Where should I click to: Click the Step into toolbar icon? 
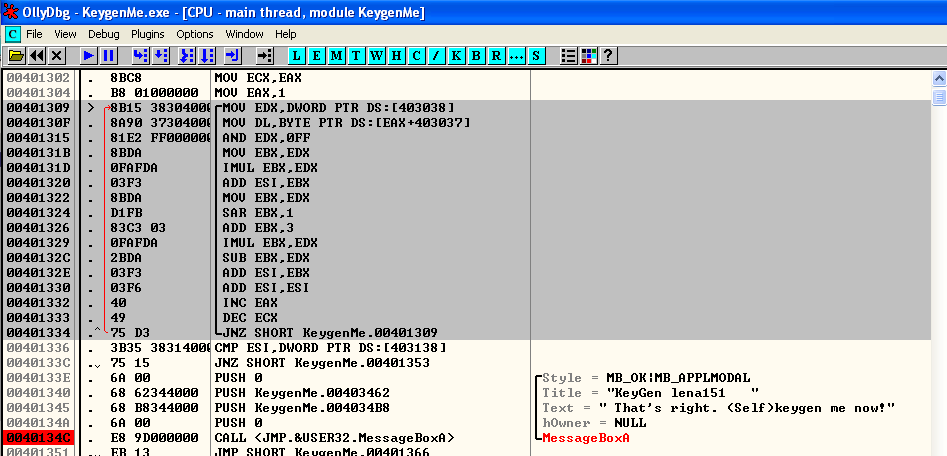point(141,56)
